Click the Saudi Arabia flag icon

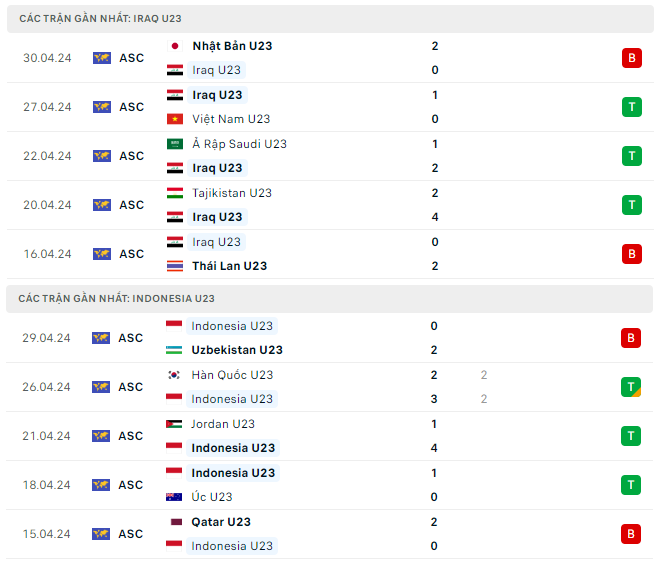click(175, 144)
